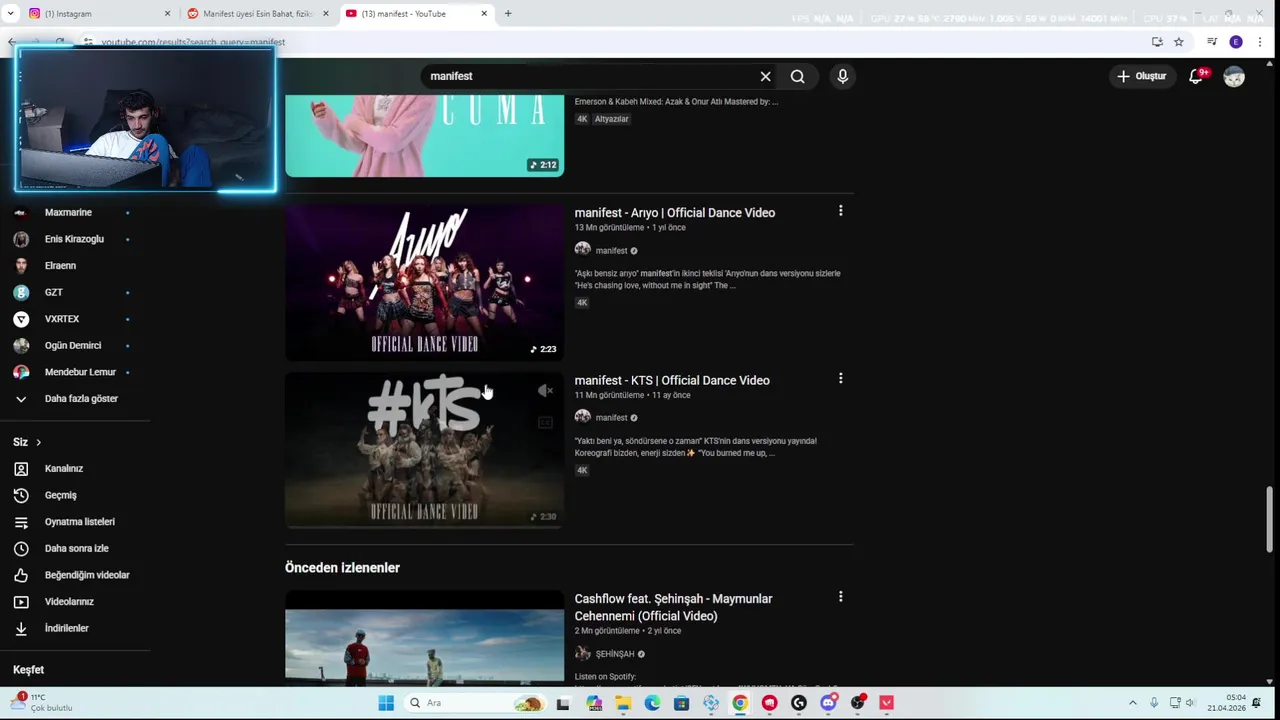Image resolution: width=1280 pixels, height=720 pixels.
Task: Mute the KTS video hover preview
Action: tap(545, 391)
